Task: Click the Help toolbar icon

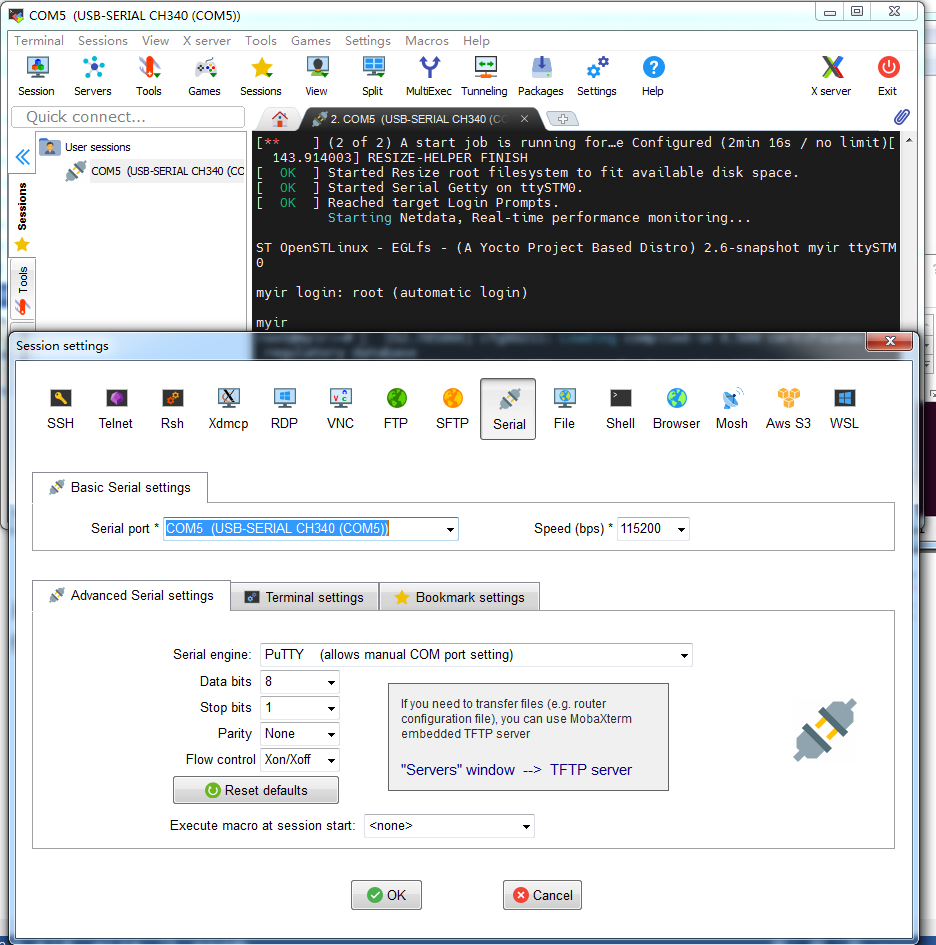Action: point(653,76)
